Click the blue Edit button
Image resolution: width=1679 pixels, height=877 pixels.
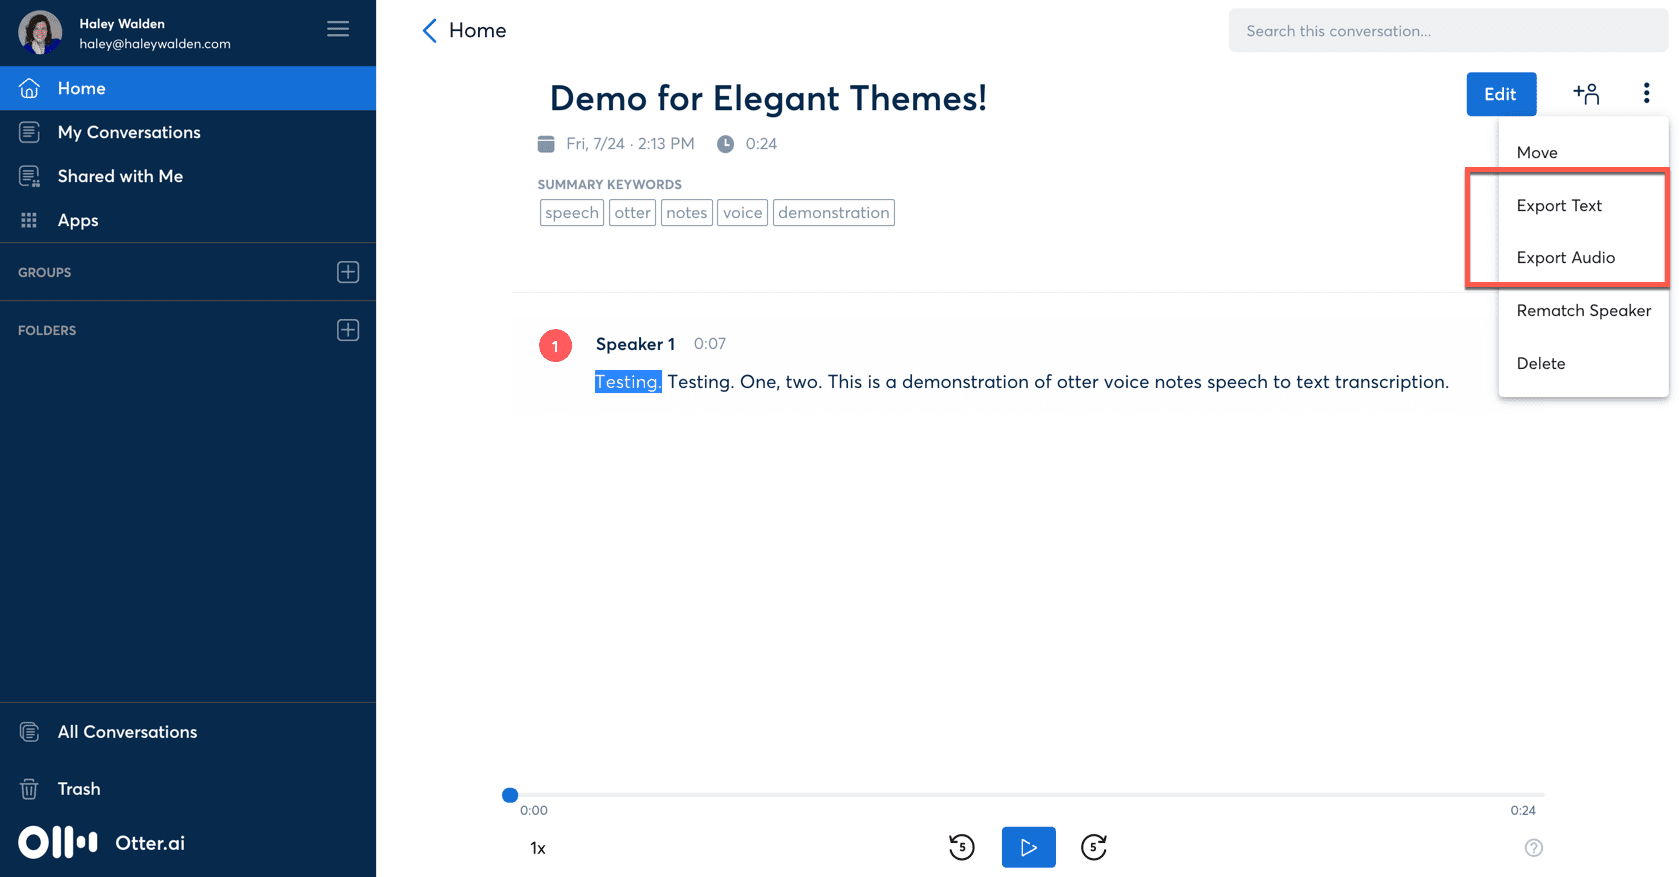(1501, 94)
